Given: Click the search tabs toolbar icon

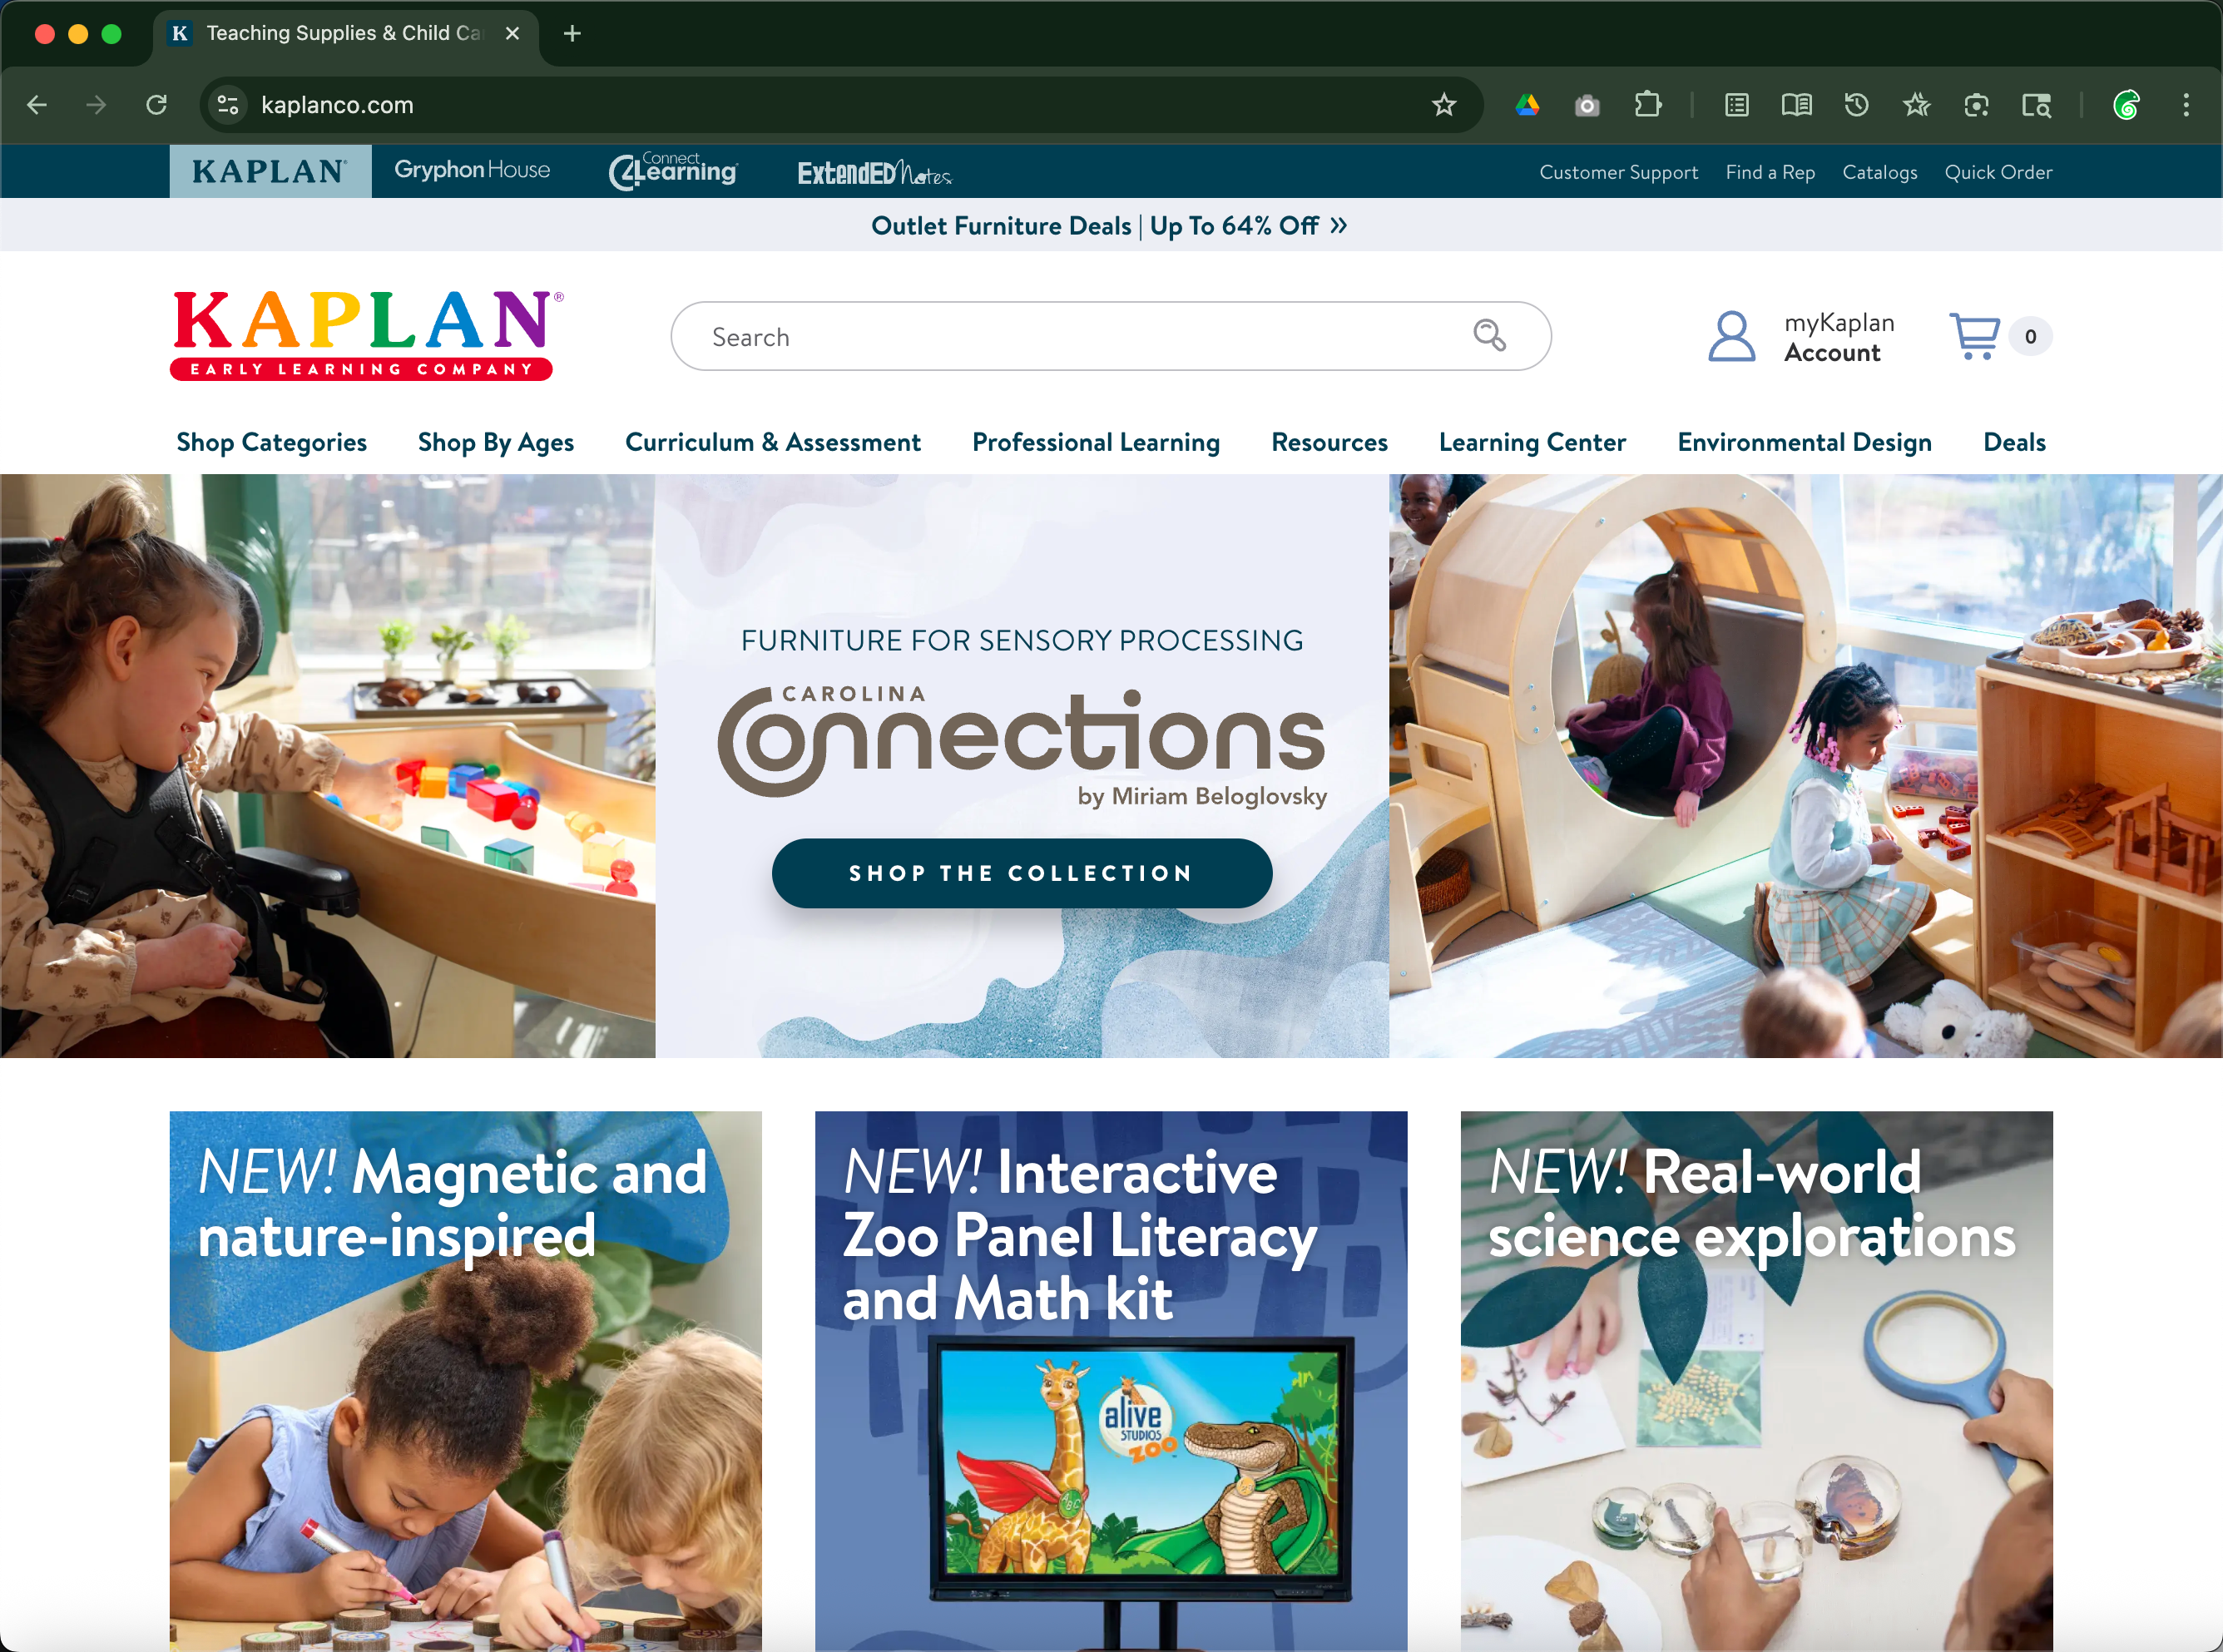Looking at the screenshot, I should click(2036, 105).
